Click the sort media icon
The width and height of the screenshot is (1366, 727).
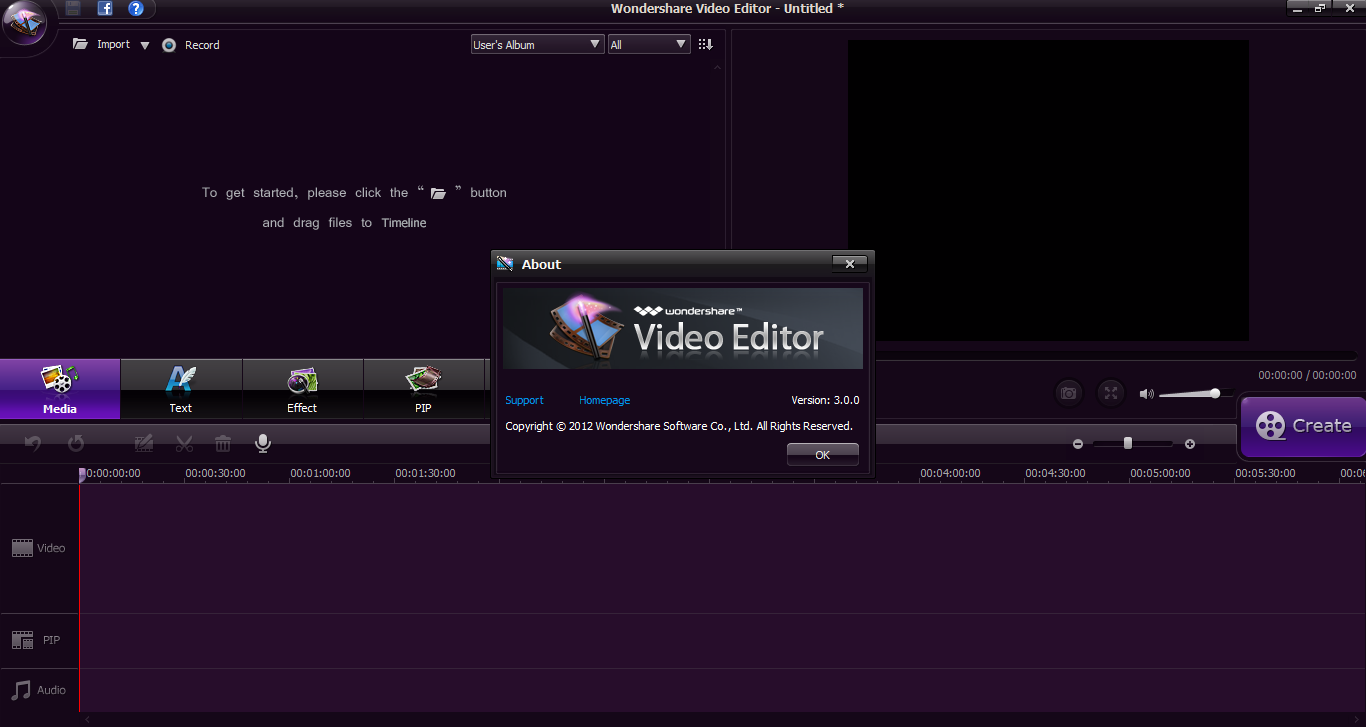point(705,44)
